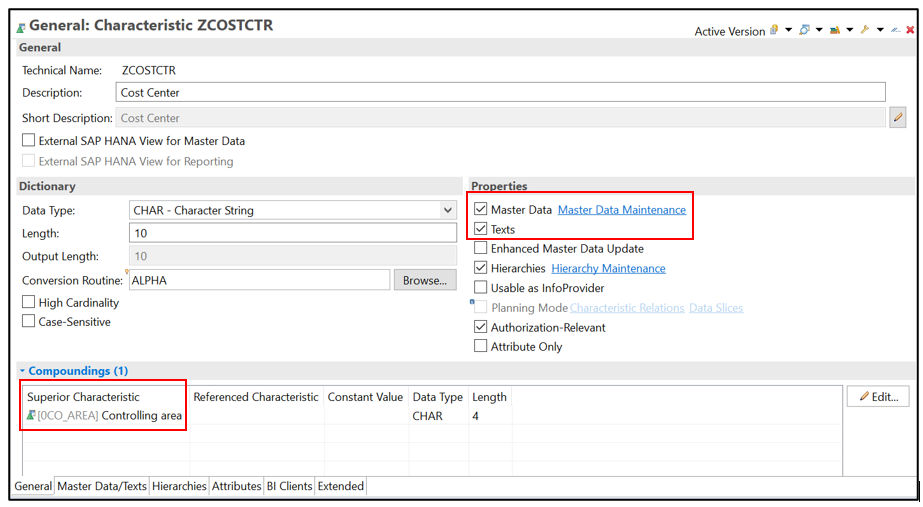
Task: Open the Master Data Maintenance link
Action: [x=622, y=210]
